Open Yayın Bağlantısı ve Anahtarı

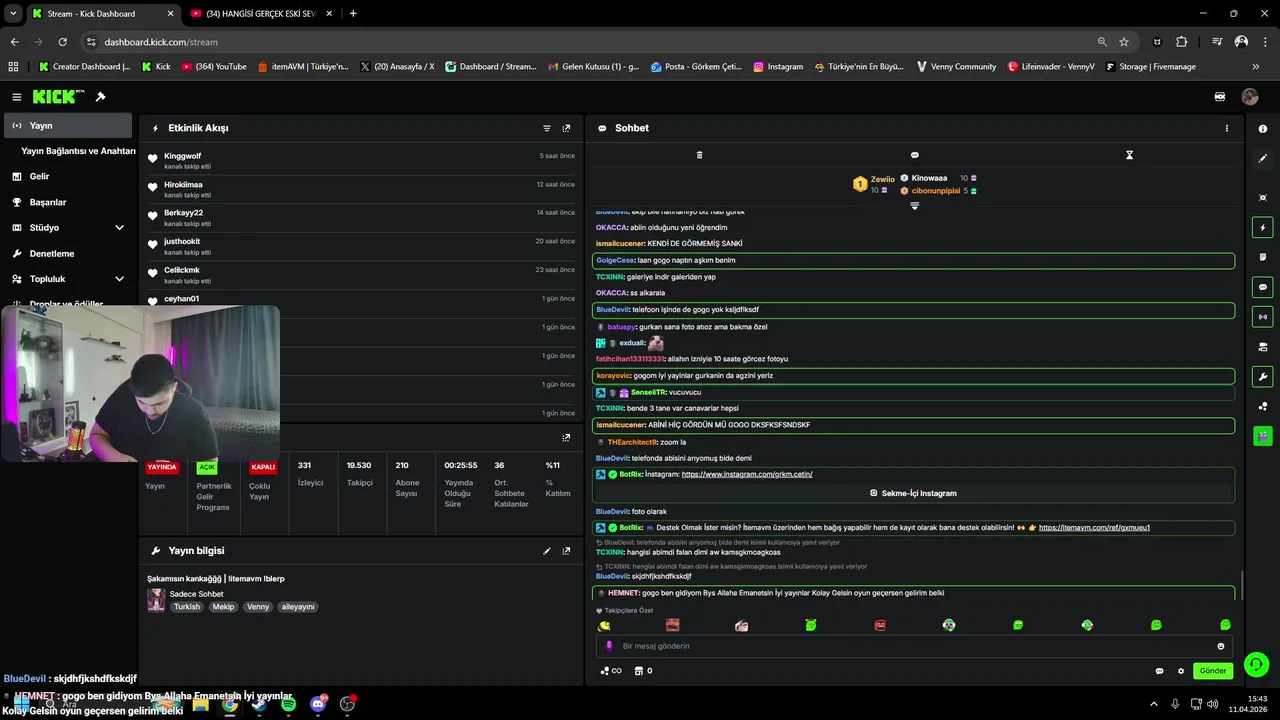tap(78, 151)
